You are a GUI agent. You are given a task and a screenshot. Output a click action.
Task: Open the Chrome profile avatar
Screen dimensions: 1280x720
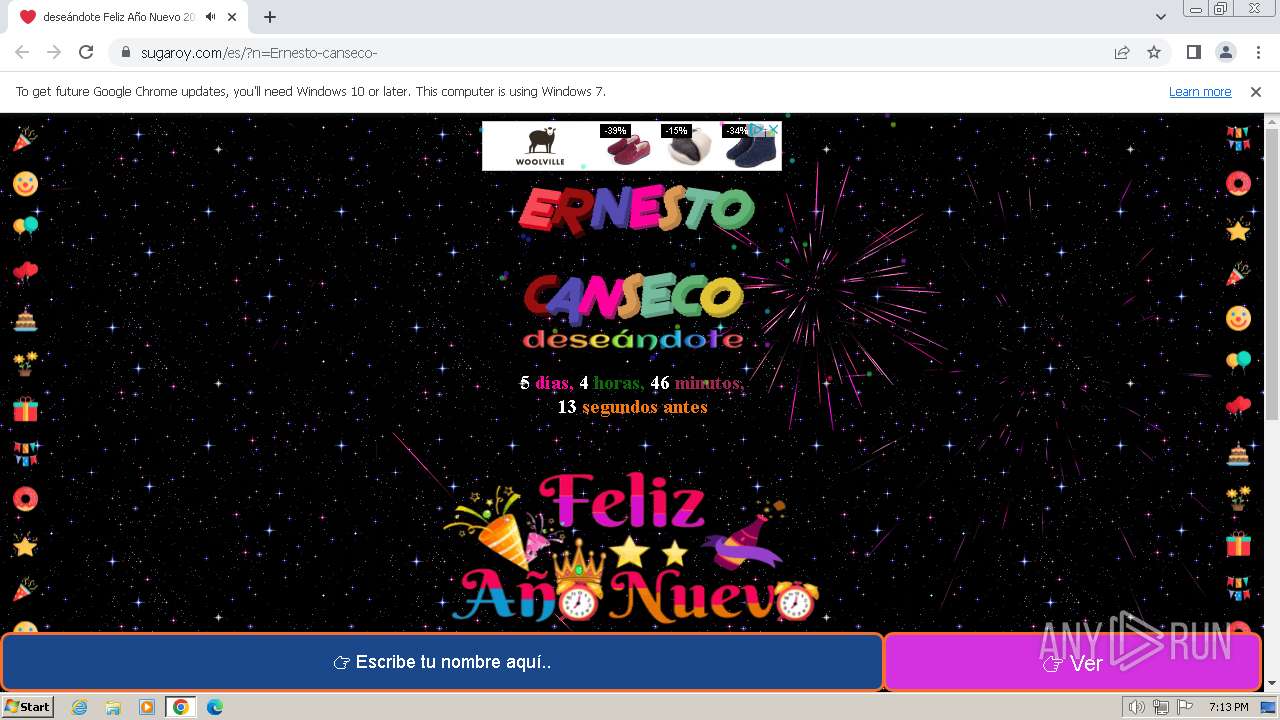[x=1226, y=52]
